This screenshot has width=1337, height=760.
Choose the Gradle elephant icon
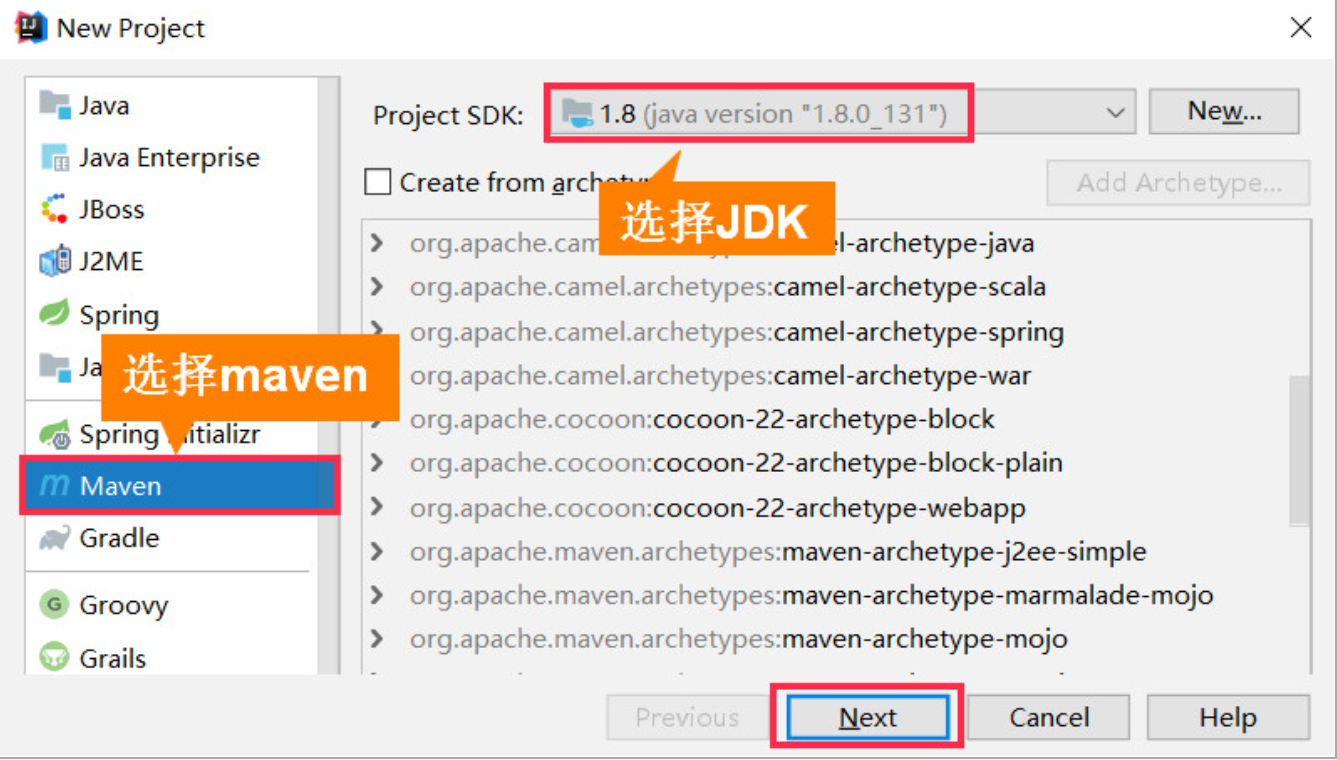[x=54, y=538]
